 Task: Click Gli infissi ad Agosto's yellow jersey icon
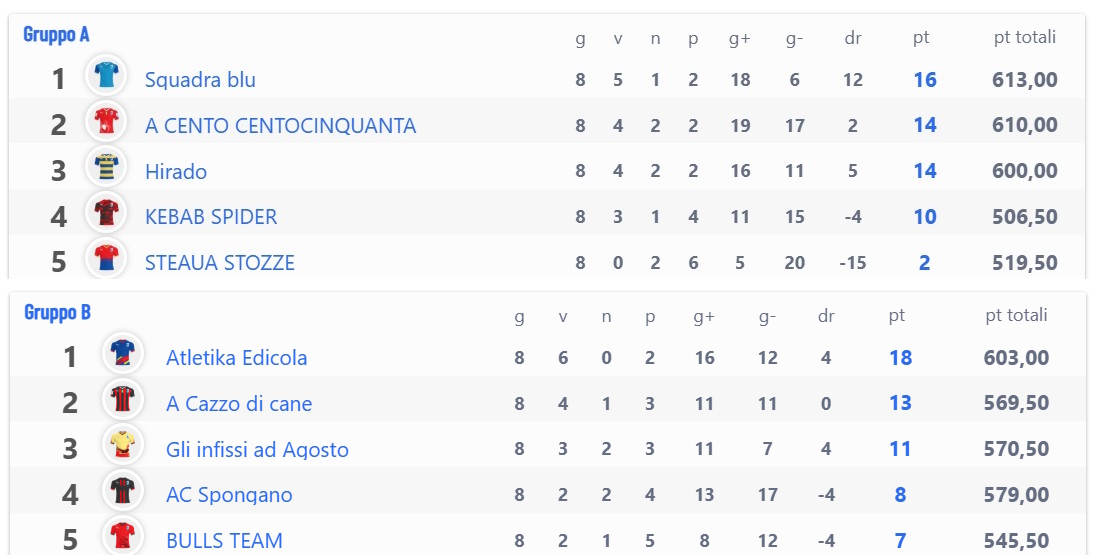pos(123,445)
